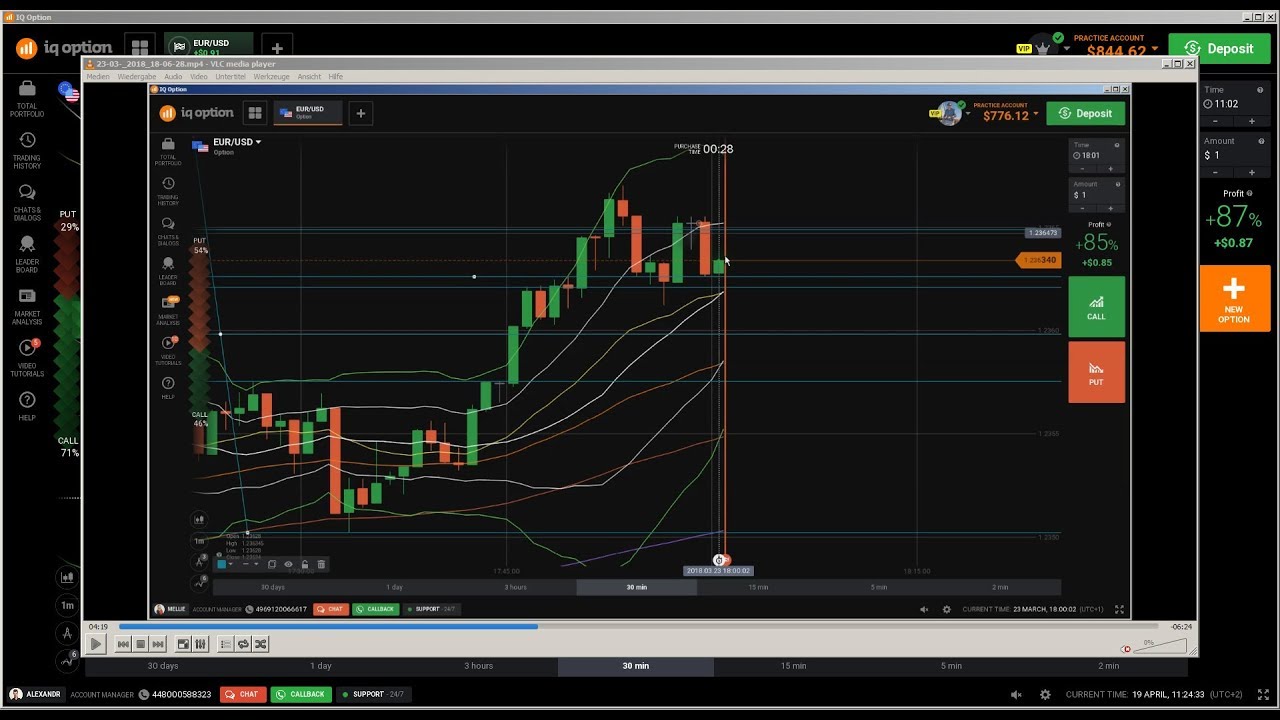Select outer 2 min timeframe
The height and width of the screenshot is (720, 1280).
point(1108,665)
